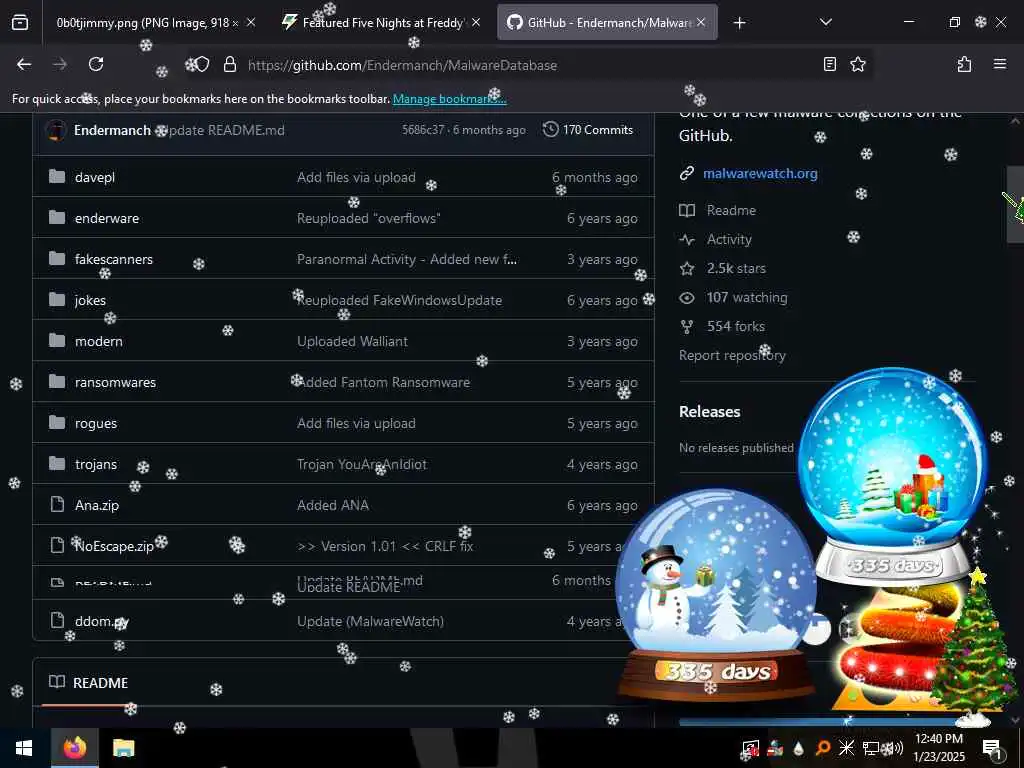Open the fakescanners folder
1024x768 pixels.
pos(114,259)
